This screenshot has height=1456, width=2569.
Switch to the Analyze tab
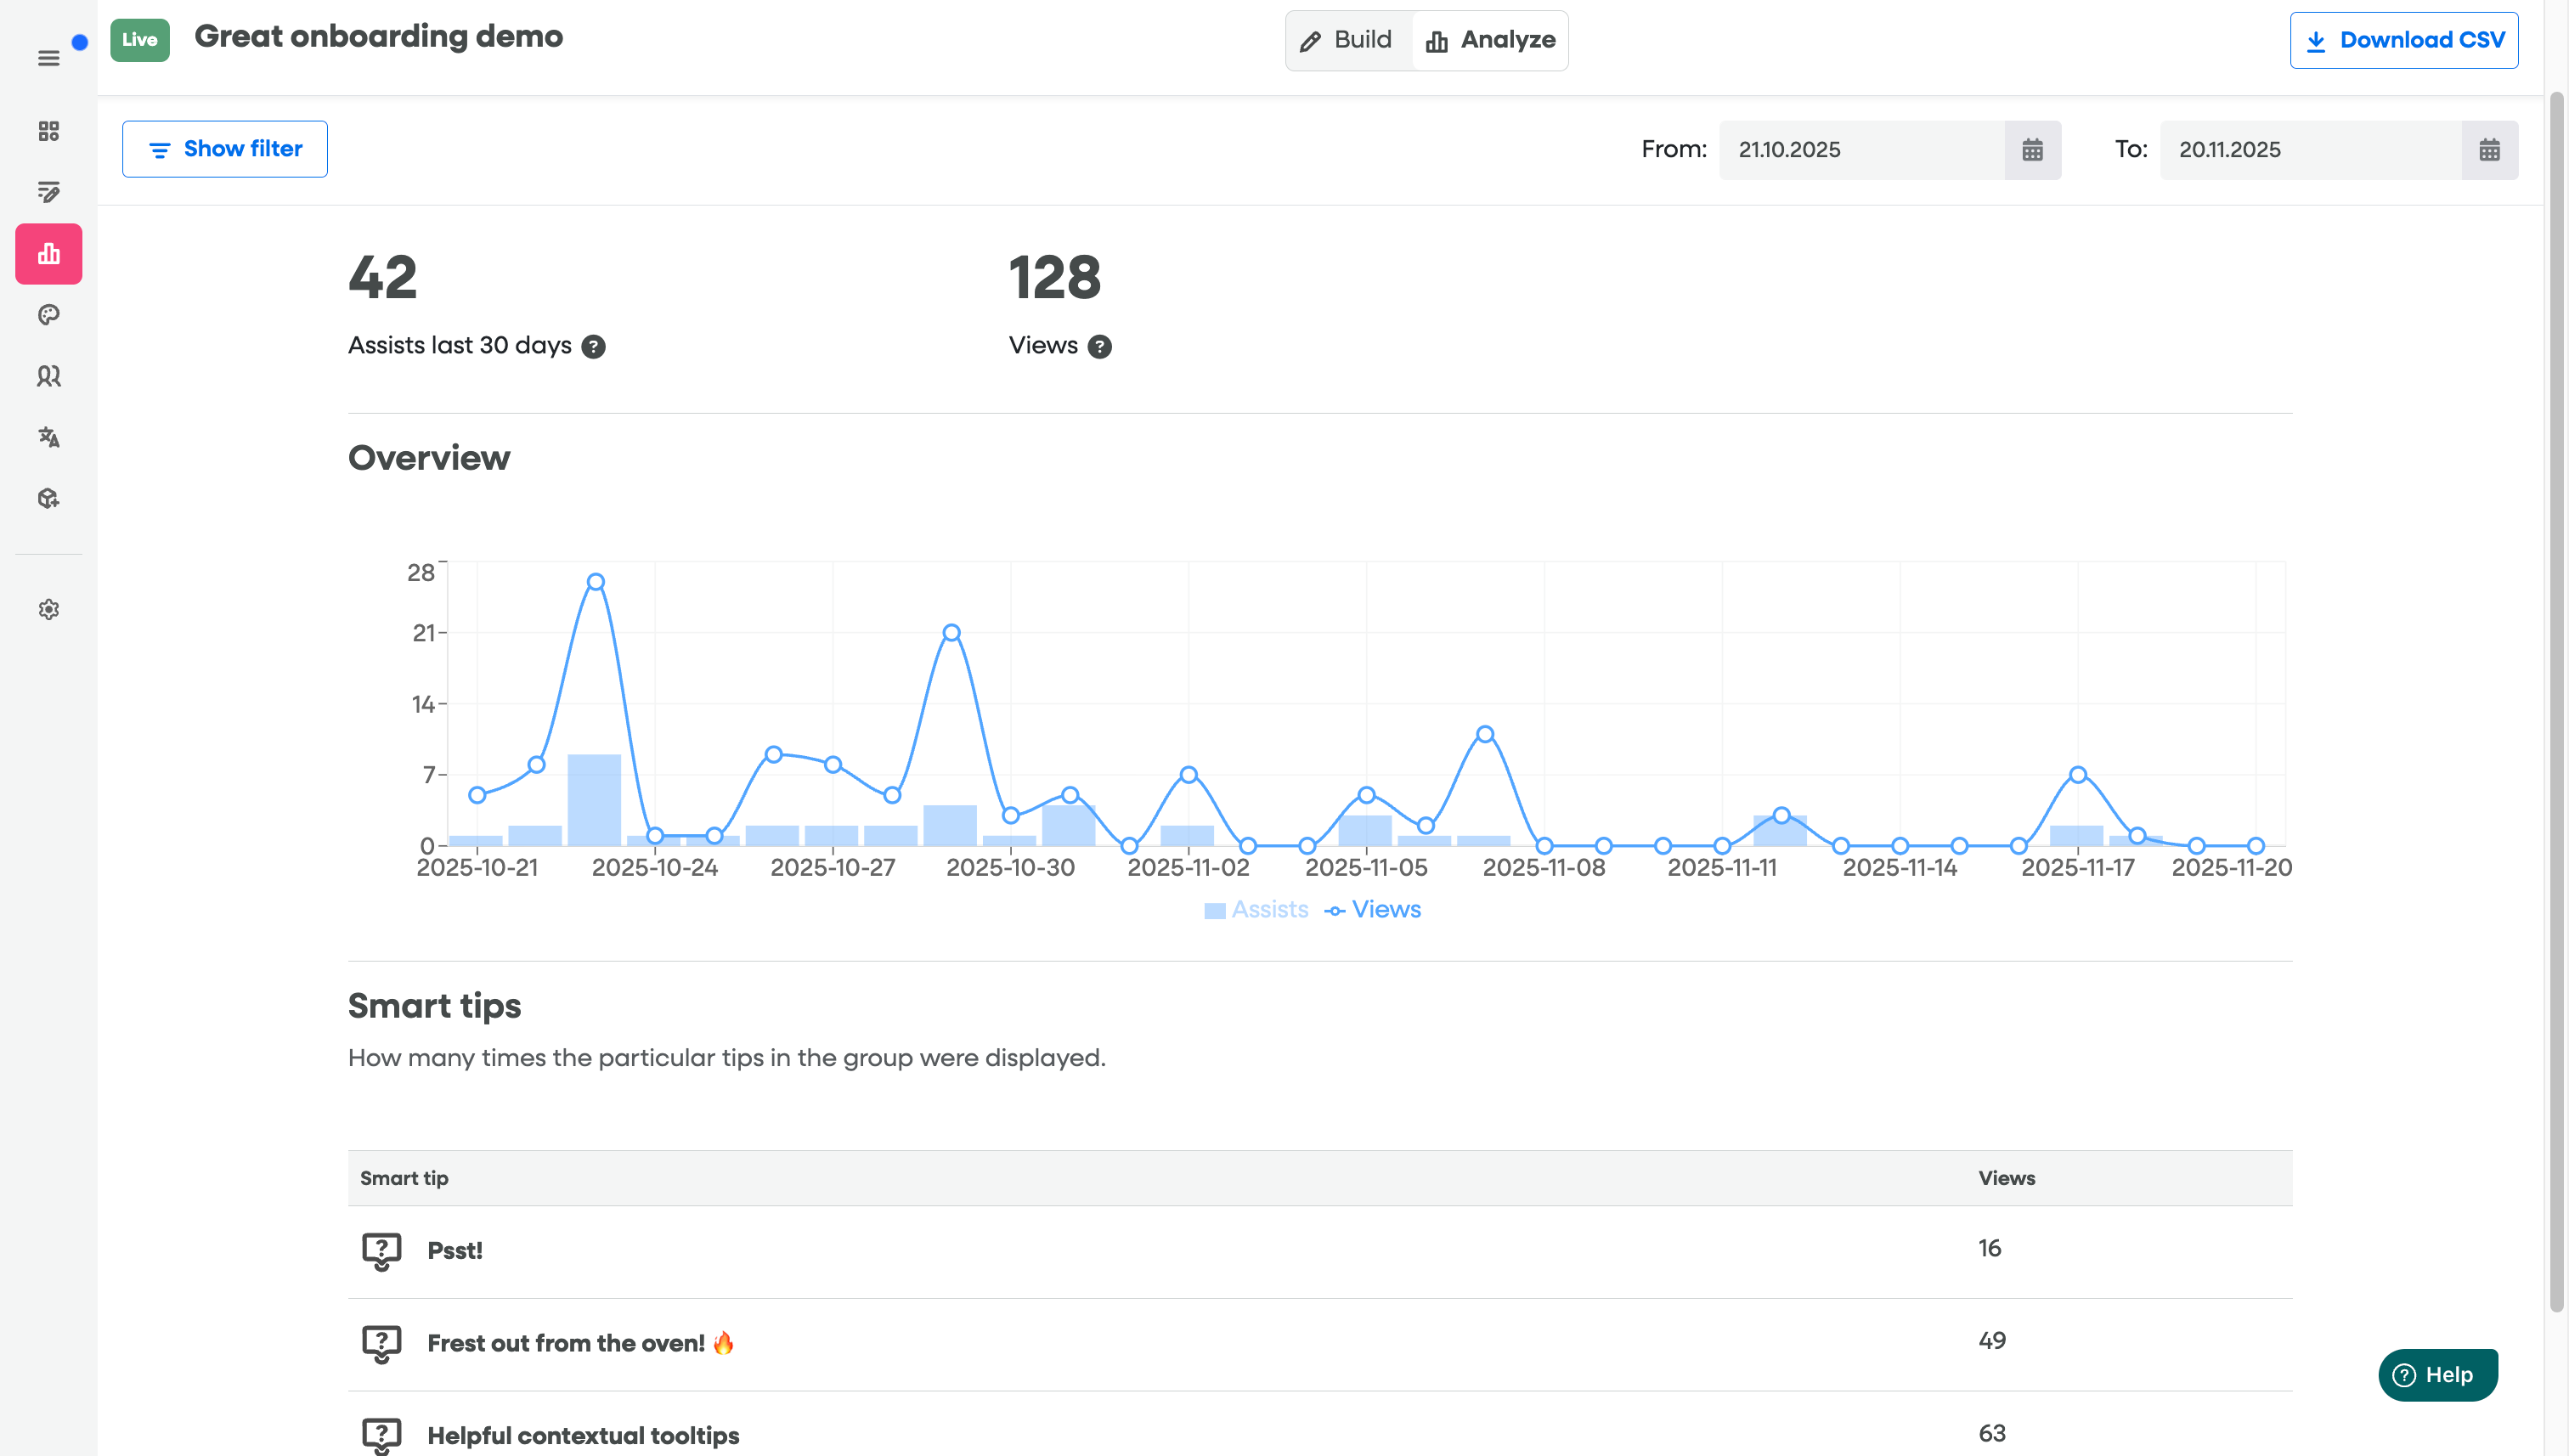1490,40
